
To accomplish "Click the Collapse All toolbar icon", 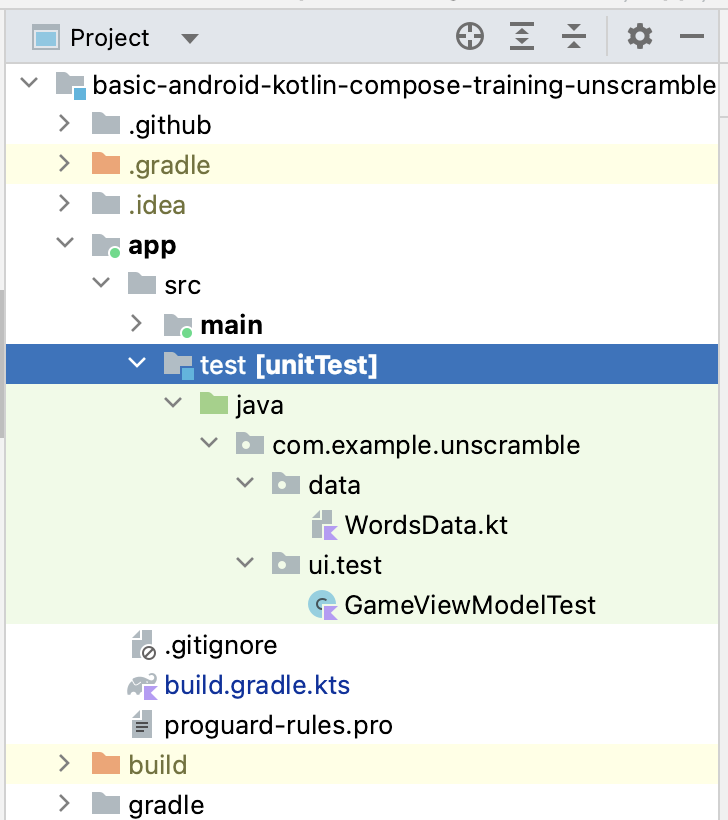I will point(574,36).
